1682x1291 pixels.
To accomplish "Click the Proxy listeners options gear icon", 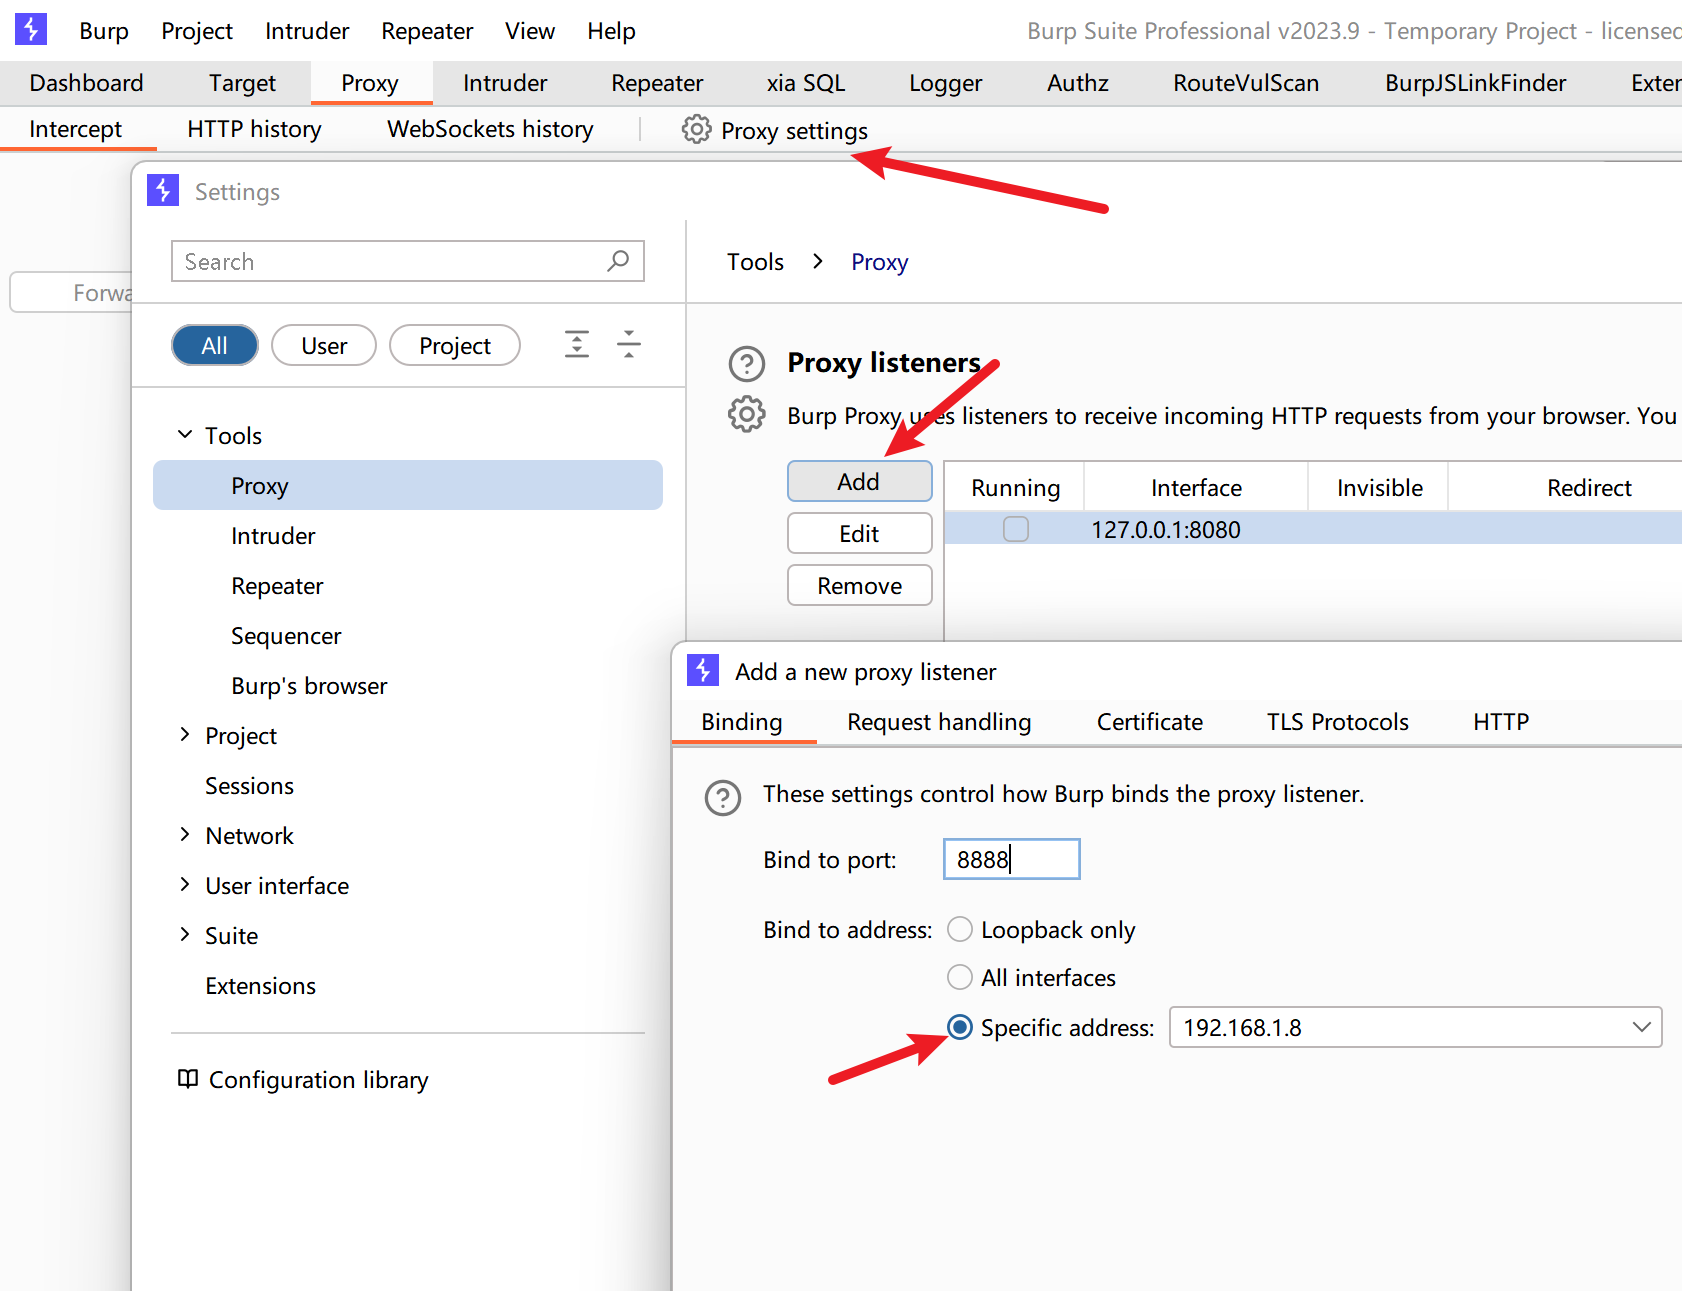I will [x=747, y=414].
